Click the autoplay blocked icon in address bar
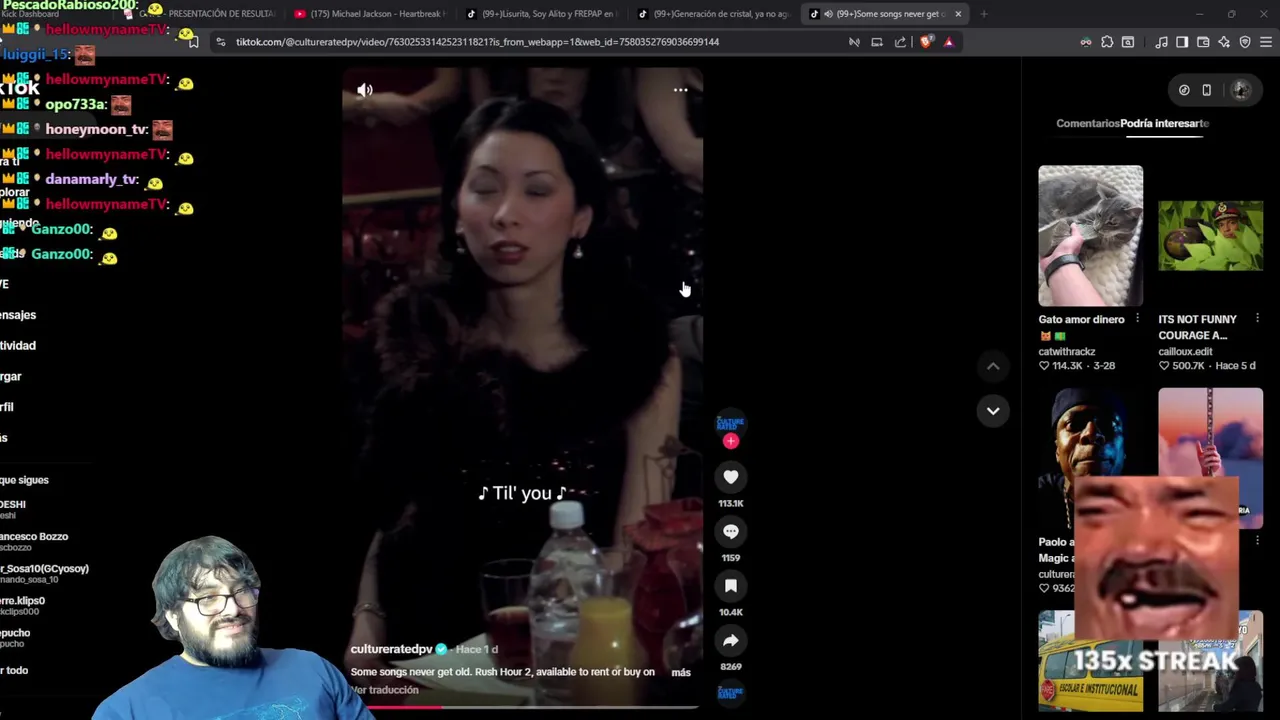Image resolution: width=1280 pixels, height=720 pixels. 854,42
